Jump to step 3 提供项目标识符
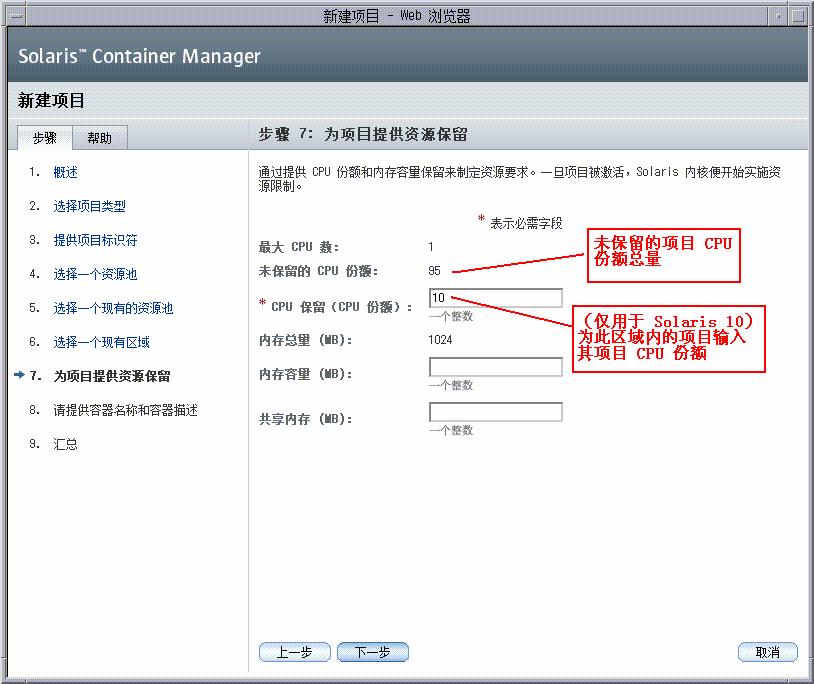Screen dimensions: 814x684 [96, 240]
